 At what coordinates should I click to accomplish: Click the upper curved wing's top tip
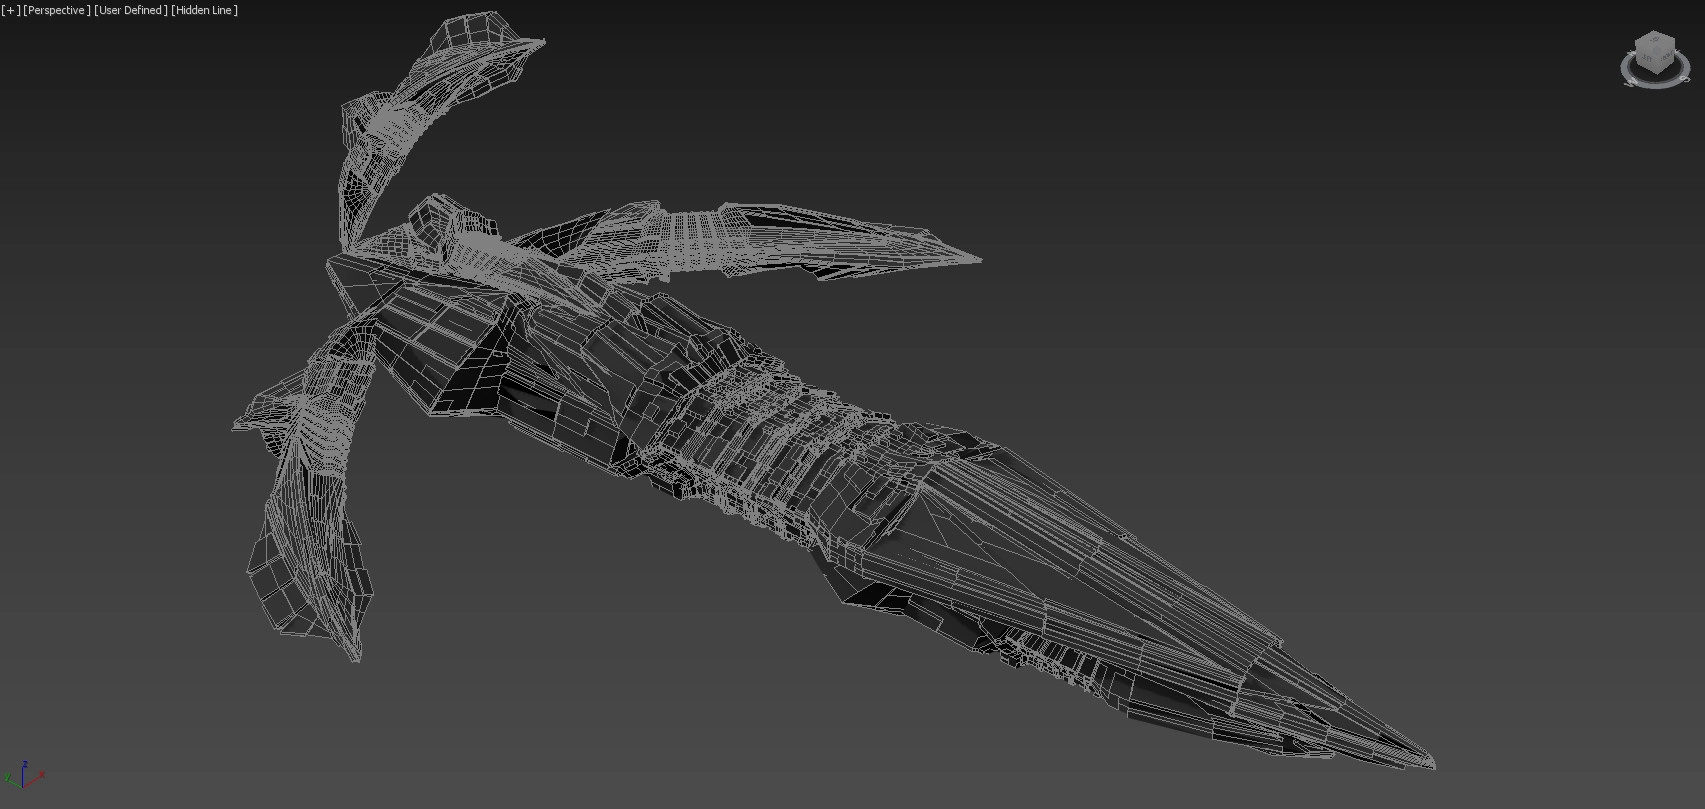click(541, 42)
